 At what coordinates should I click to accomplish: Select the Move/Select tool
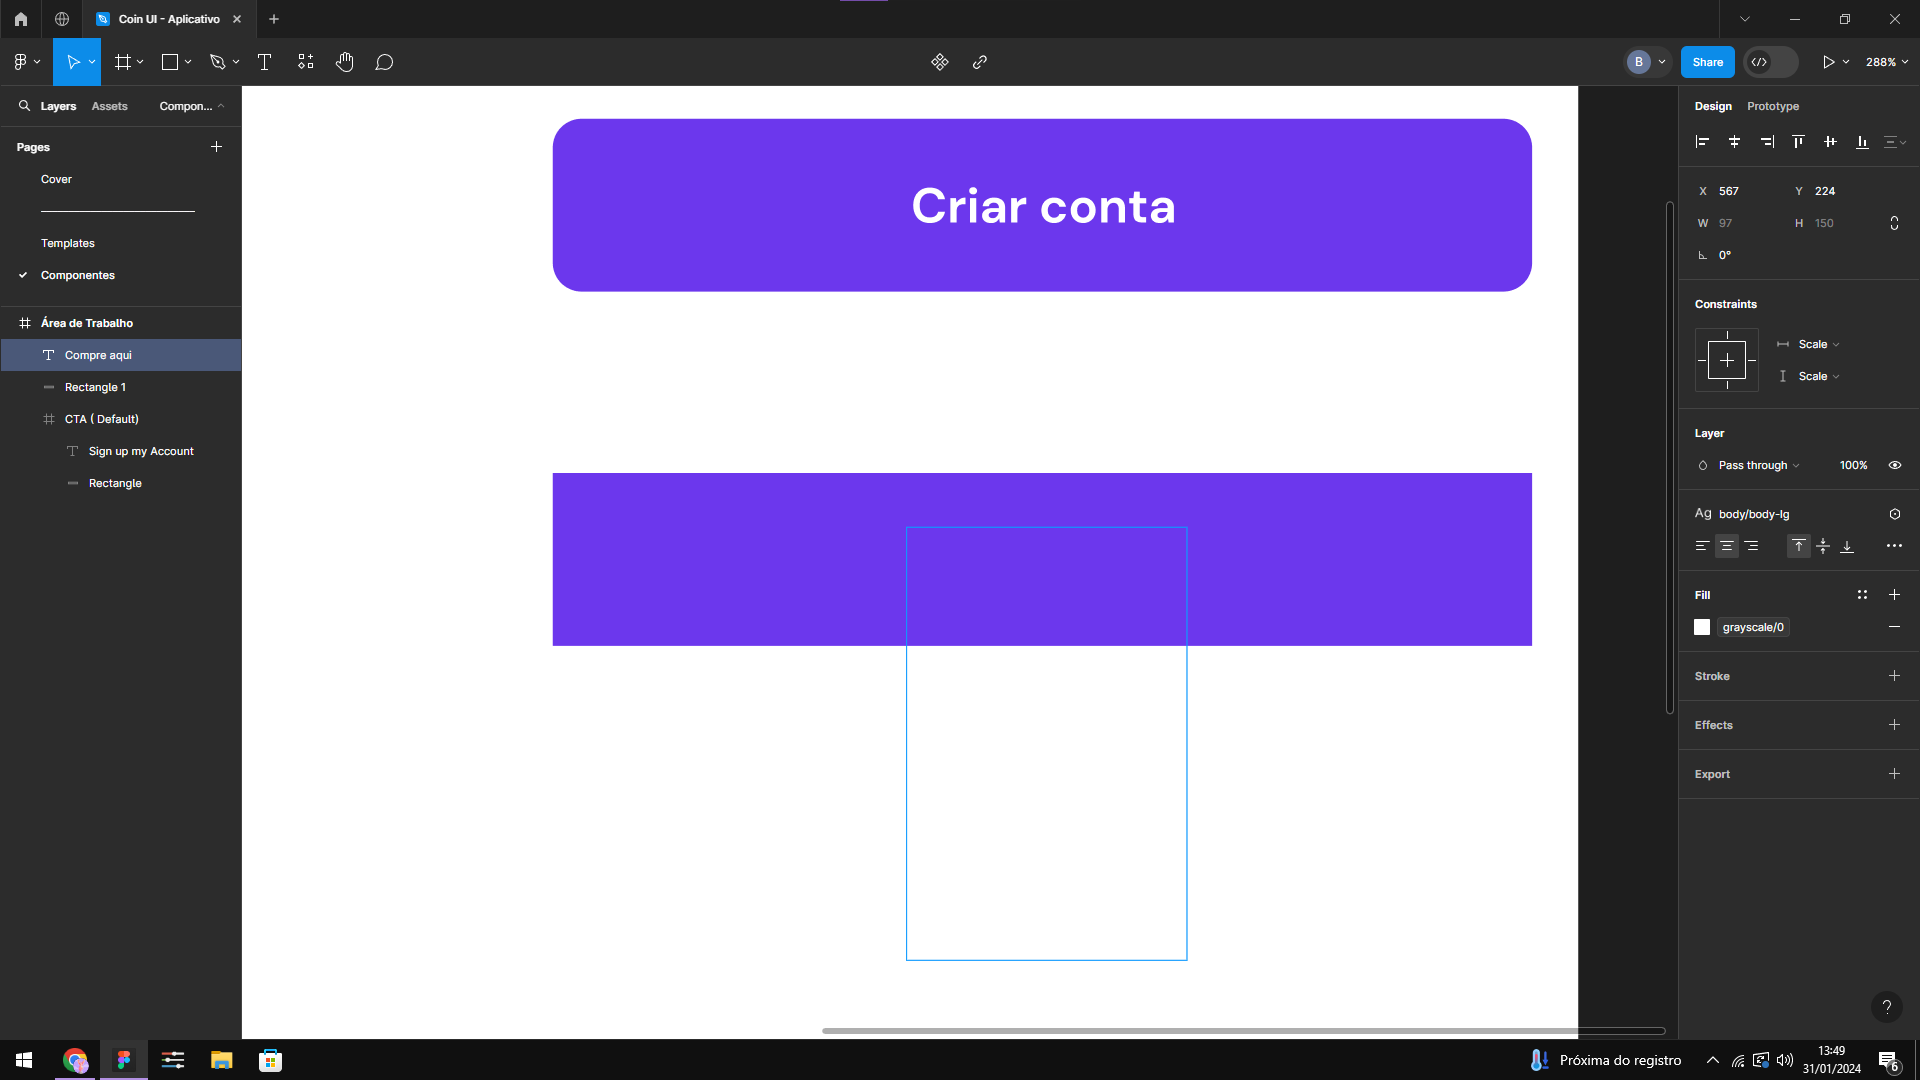click(x=74, y=62)
